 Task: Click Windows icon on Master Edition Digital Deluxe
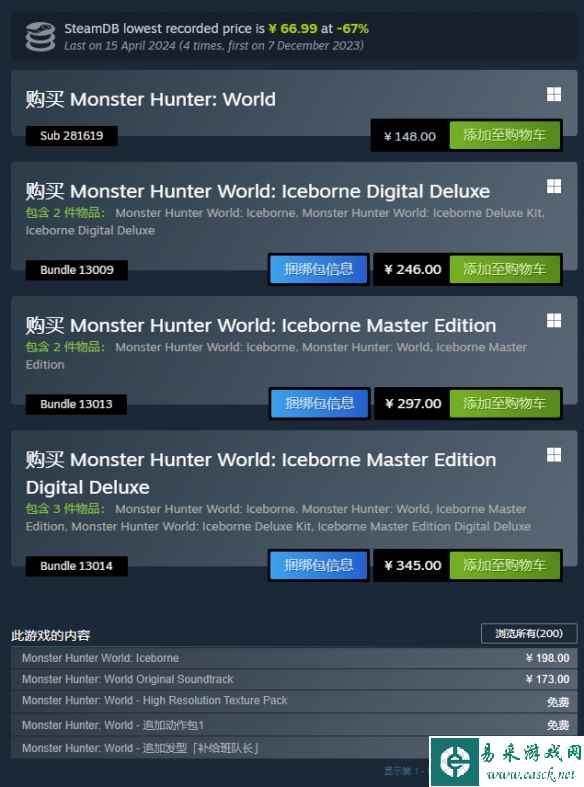pos(554,455)
